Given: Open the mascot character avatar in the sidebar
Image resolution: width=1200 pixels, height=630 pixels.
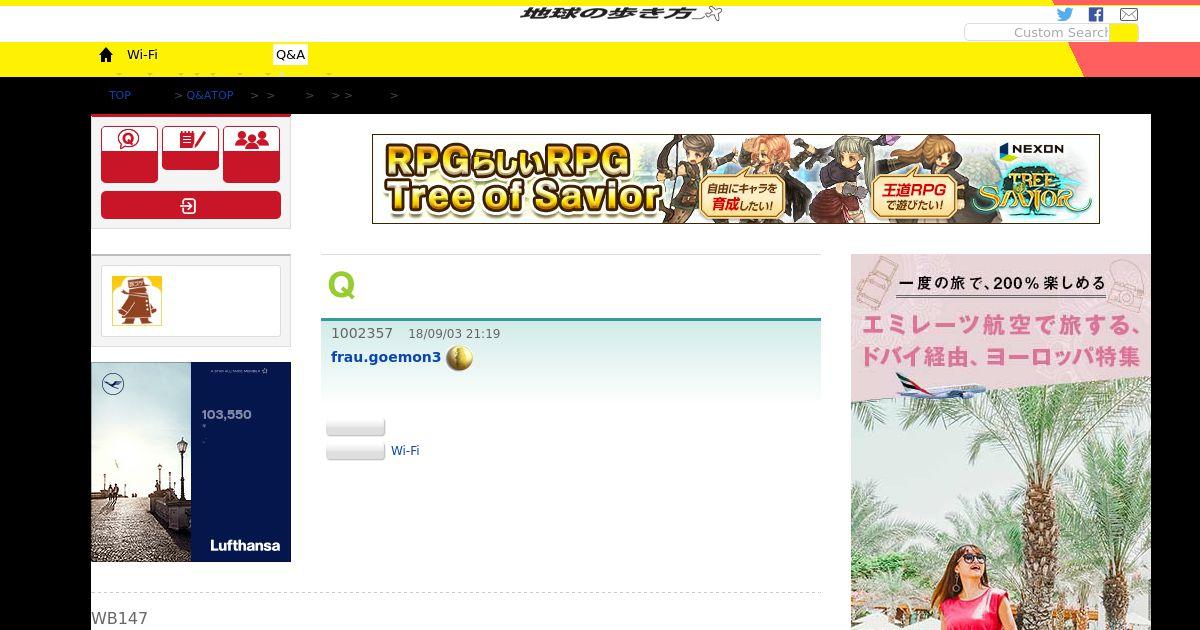Looking at the screenshot, I should click(x=137, y=301).
